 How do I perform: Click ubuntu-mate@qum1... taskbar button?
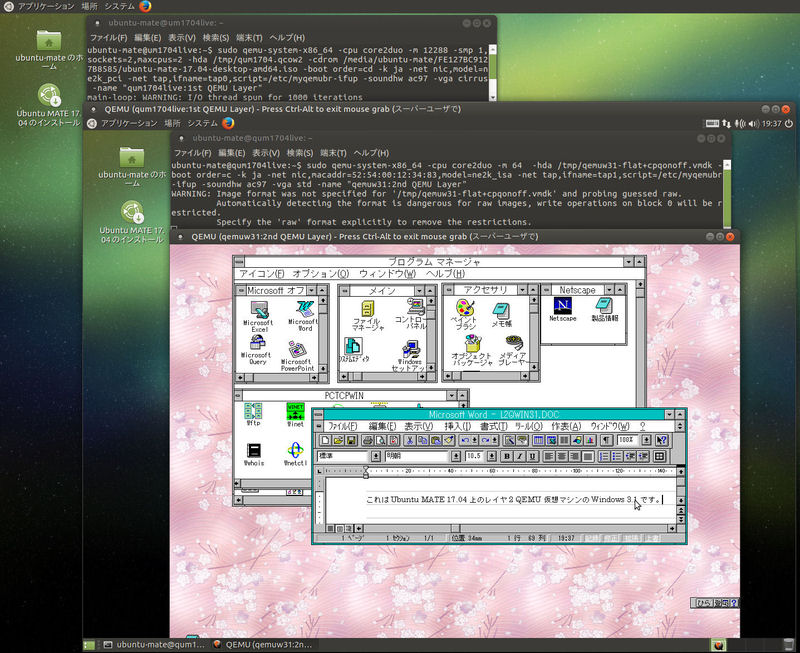pyautogui.click(x=154, y=644)
